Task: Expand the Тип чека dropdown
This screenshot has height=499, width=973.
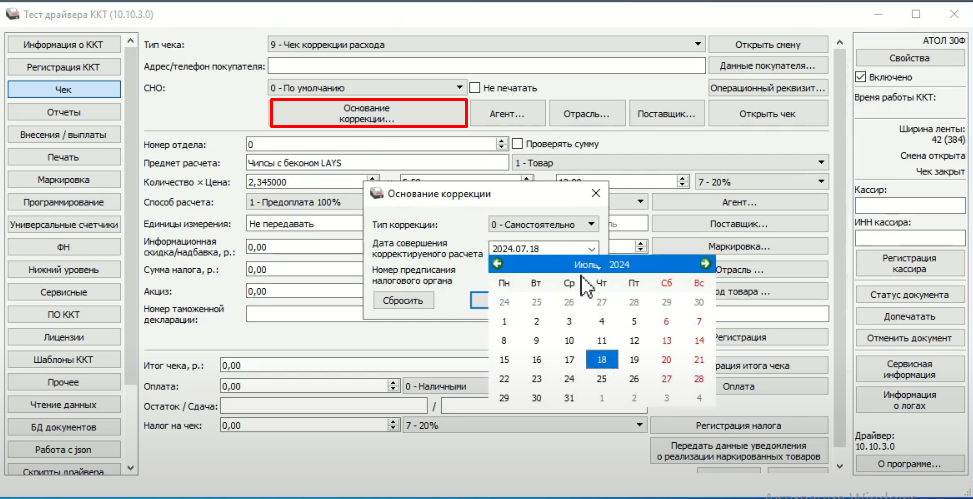Action: [x=698, y=45]
